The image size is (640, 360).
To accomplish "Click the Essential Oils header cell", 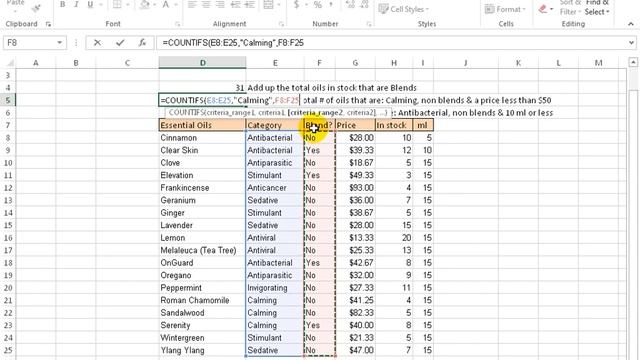I will (x=202, y=125).
